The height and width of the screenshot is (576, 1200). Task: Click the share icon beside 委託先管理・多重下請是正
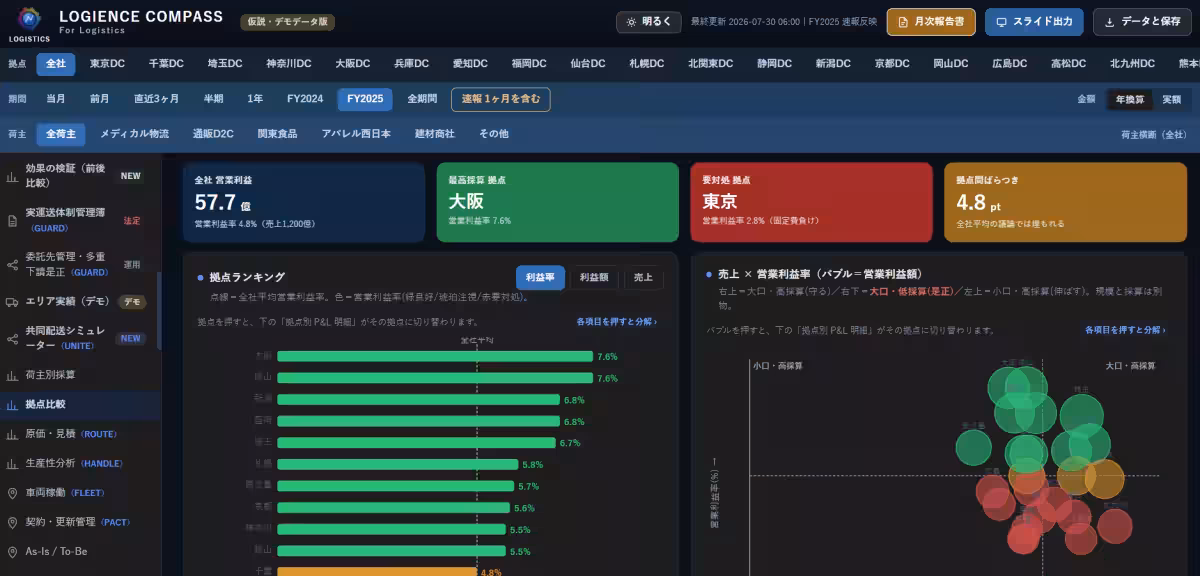(12, 265)
